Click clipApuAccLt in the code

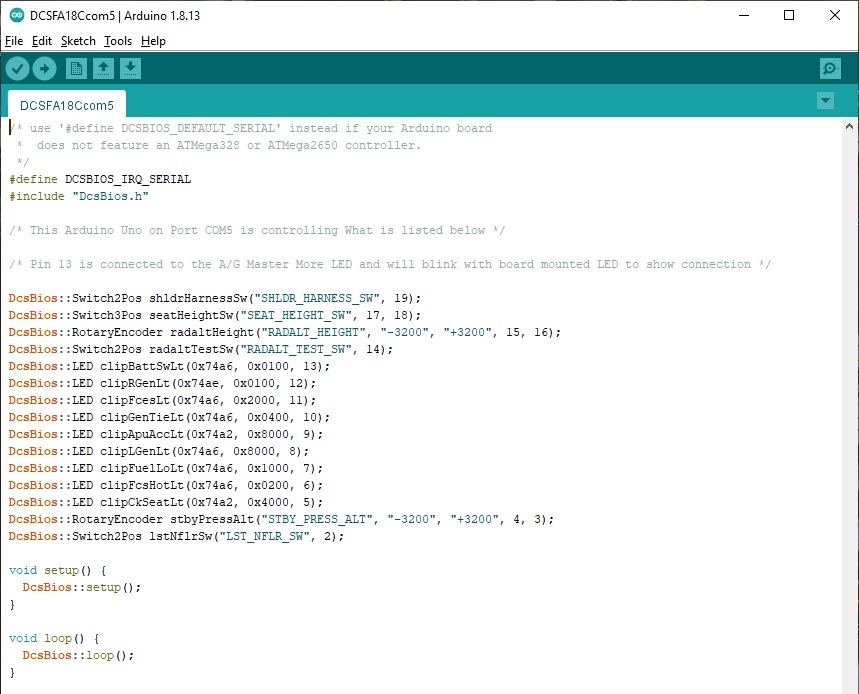pyautogui.click(x=142, y=434)
